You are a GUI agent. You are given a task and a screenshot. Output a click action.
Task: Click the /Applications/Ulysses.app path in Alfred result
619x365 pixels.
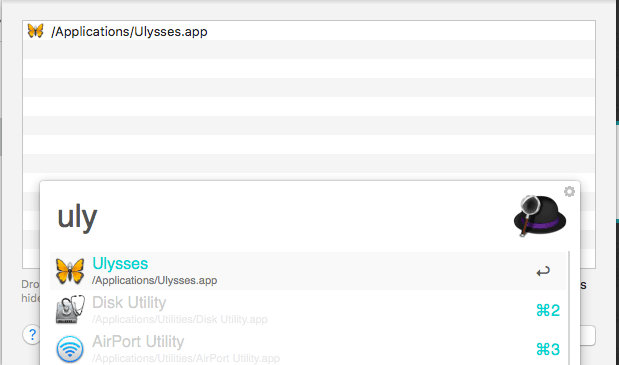click(x=154, y=281)
